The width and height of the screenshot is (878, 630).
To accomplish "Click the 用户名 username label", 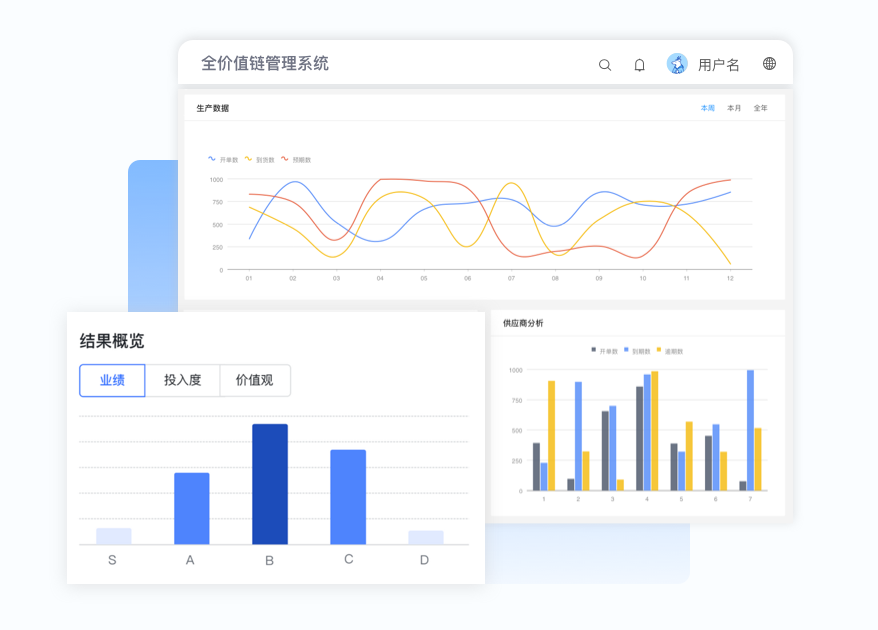I will pos(718,65).
